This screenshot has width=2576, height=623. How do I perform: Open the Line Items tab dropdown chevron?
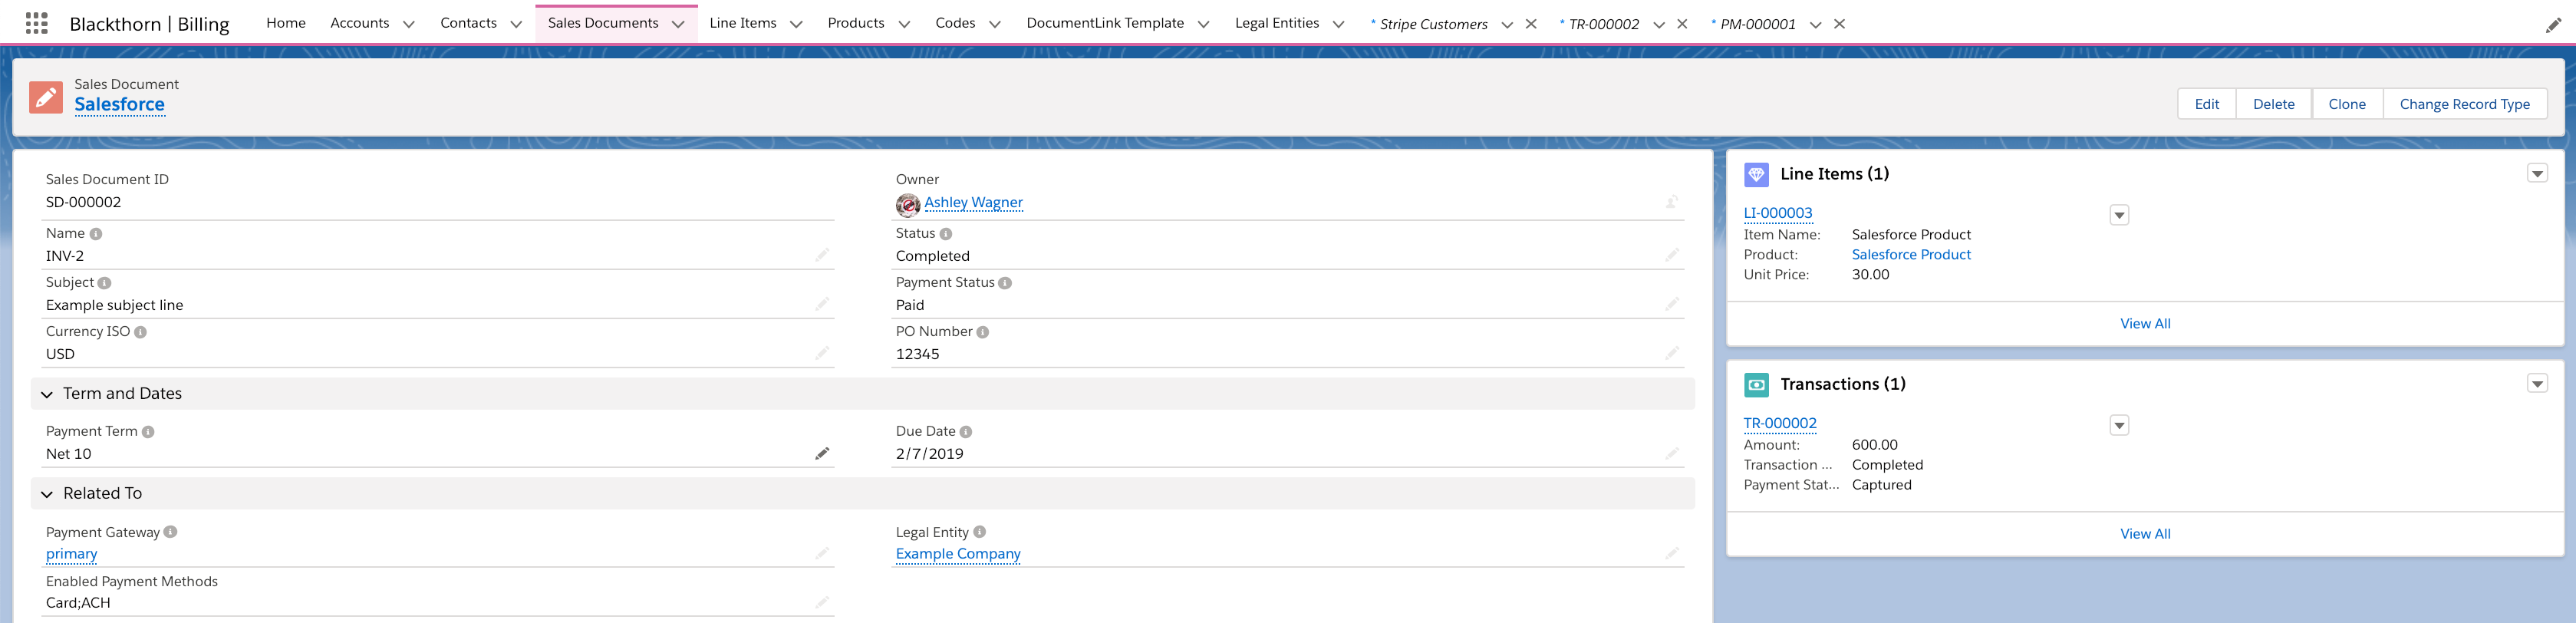click(x=796, y=25)
